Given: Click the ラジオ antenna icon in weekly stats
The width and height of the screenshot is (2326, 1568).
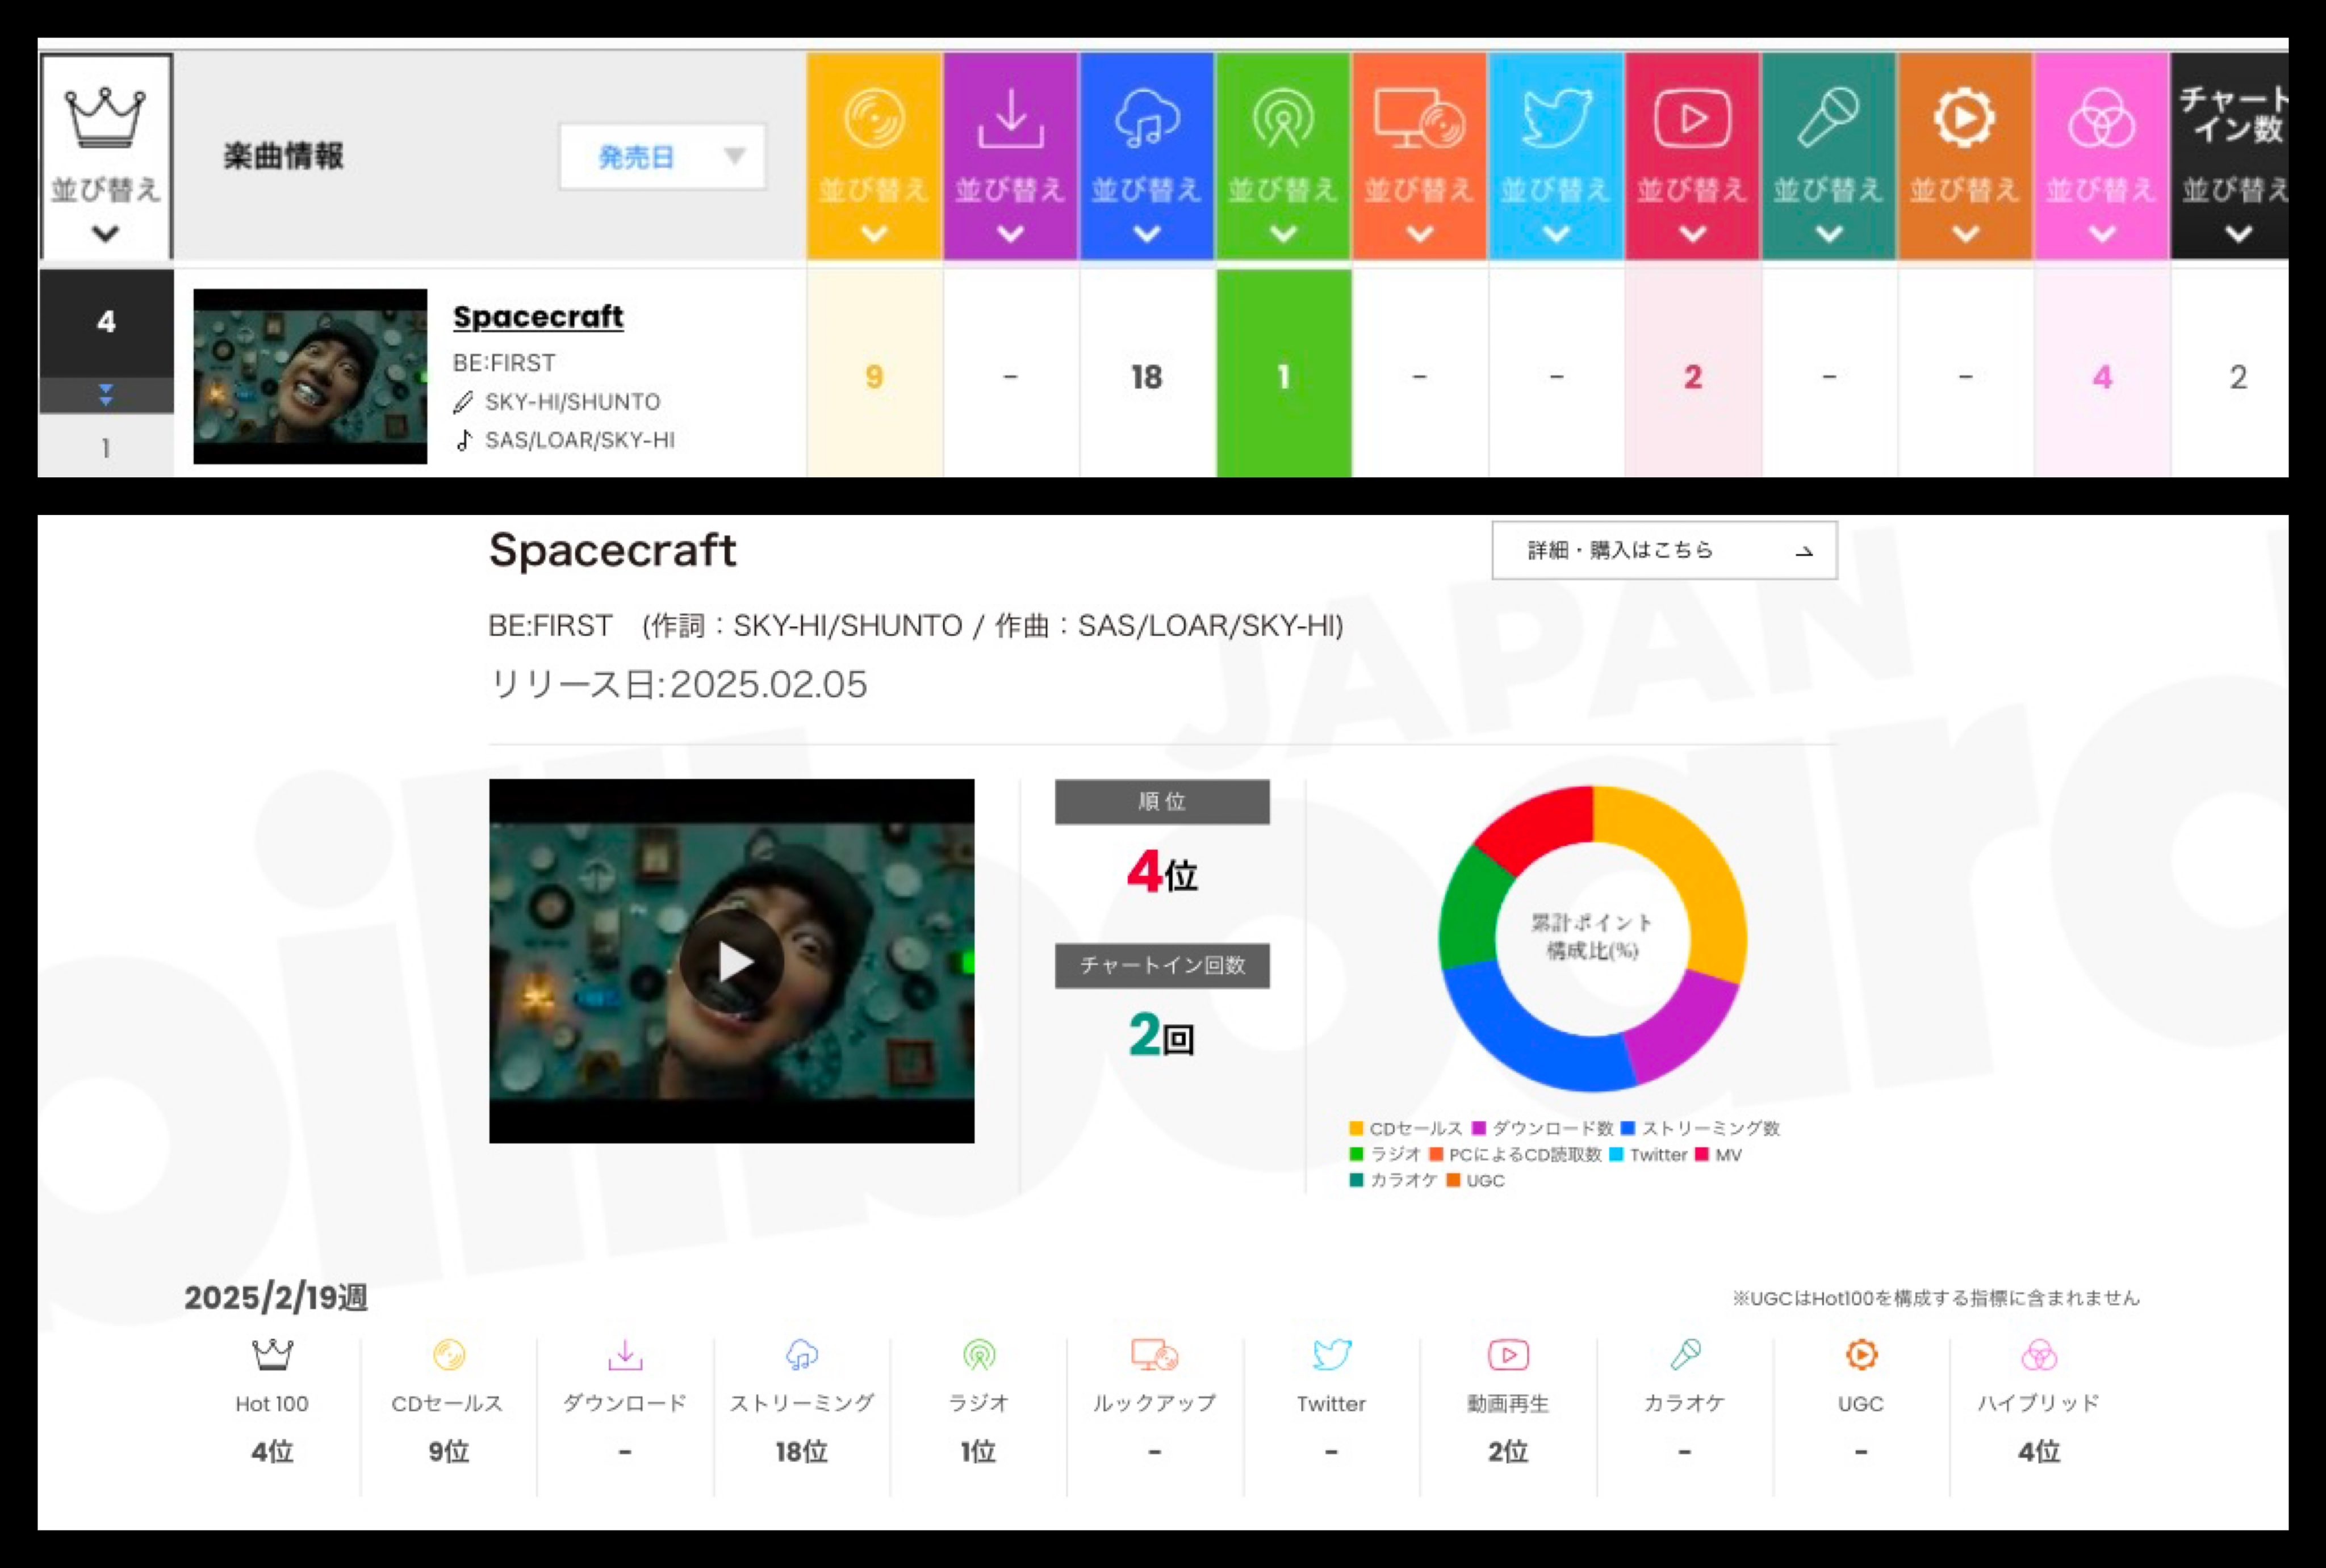Looking at the screenshot, I should (979, 1355).
